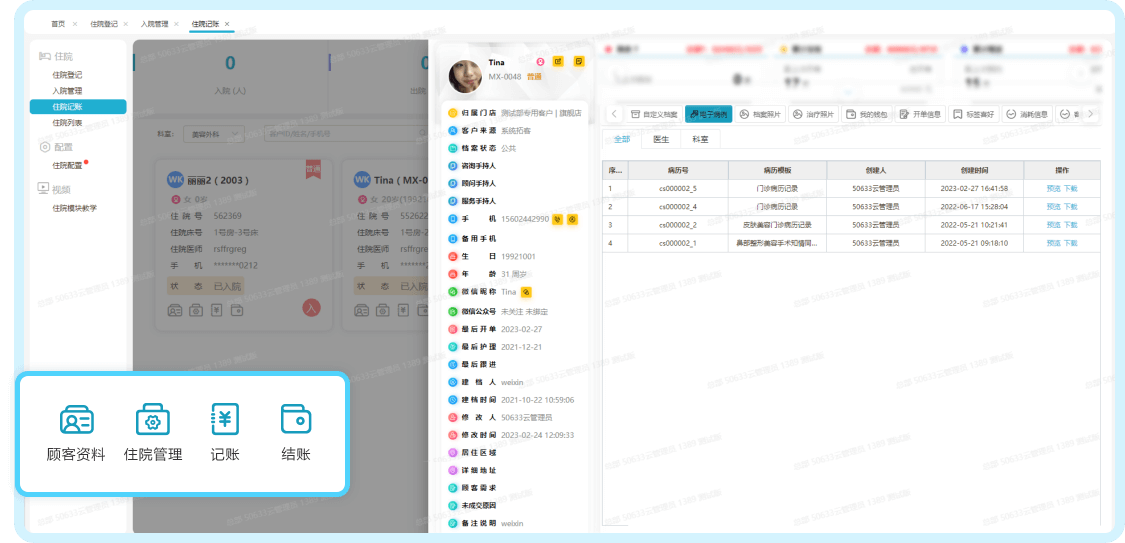Click the 已入院 status on 丽丽2 card
This screenshot has width=1125, height=543.
(227, 286)
